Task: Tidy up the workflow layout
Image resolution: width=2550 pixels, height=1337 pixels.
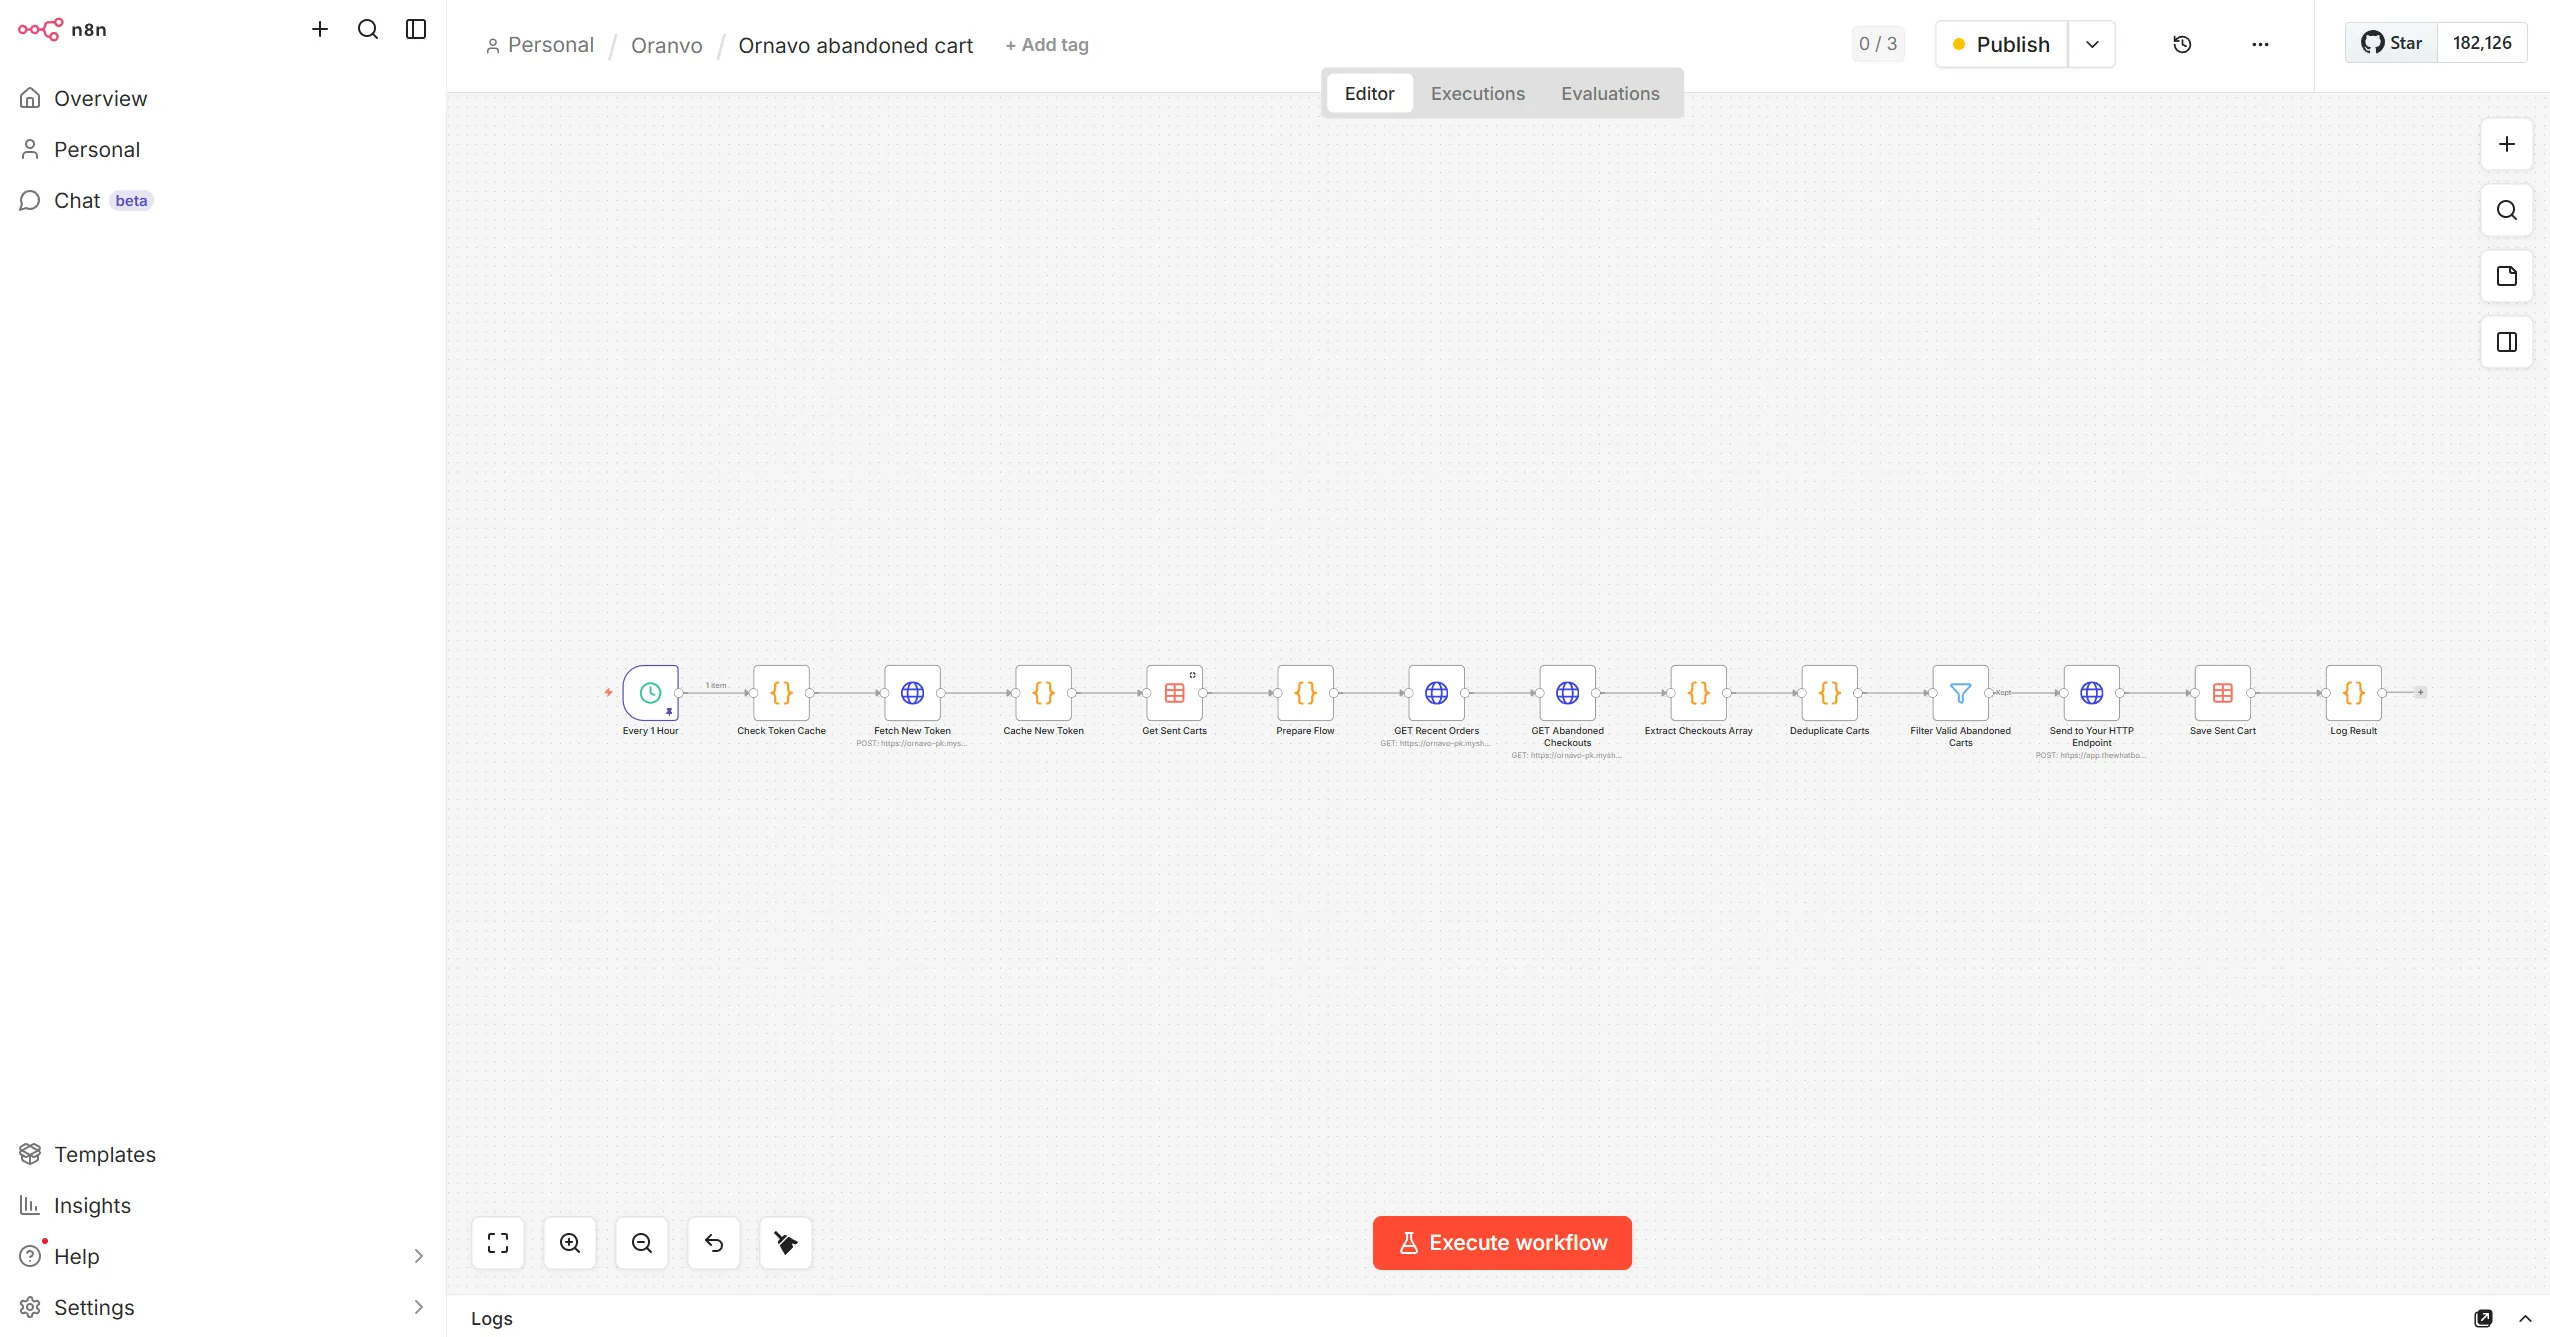Action: pos(785,1242)
